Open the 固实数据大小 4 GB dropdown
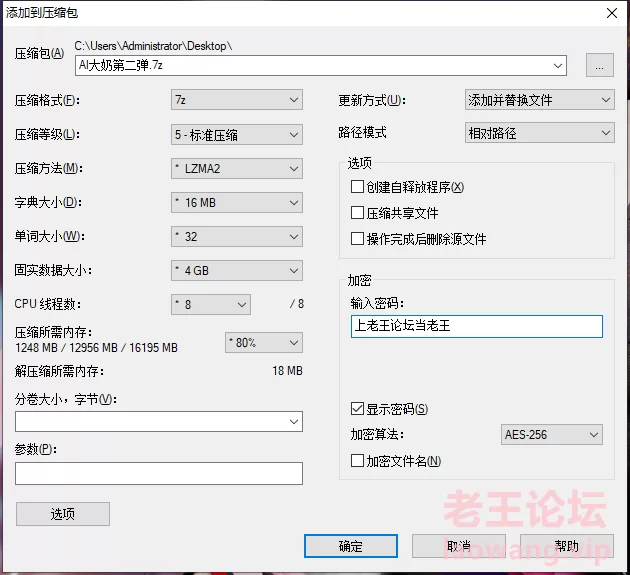Viewport: 630px width, 575px height. [237, 270]
